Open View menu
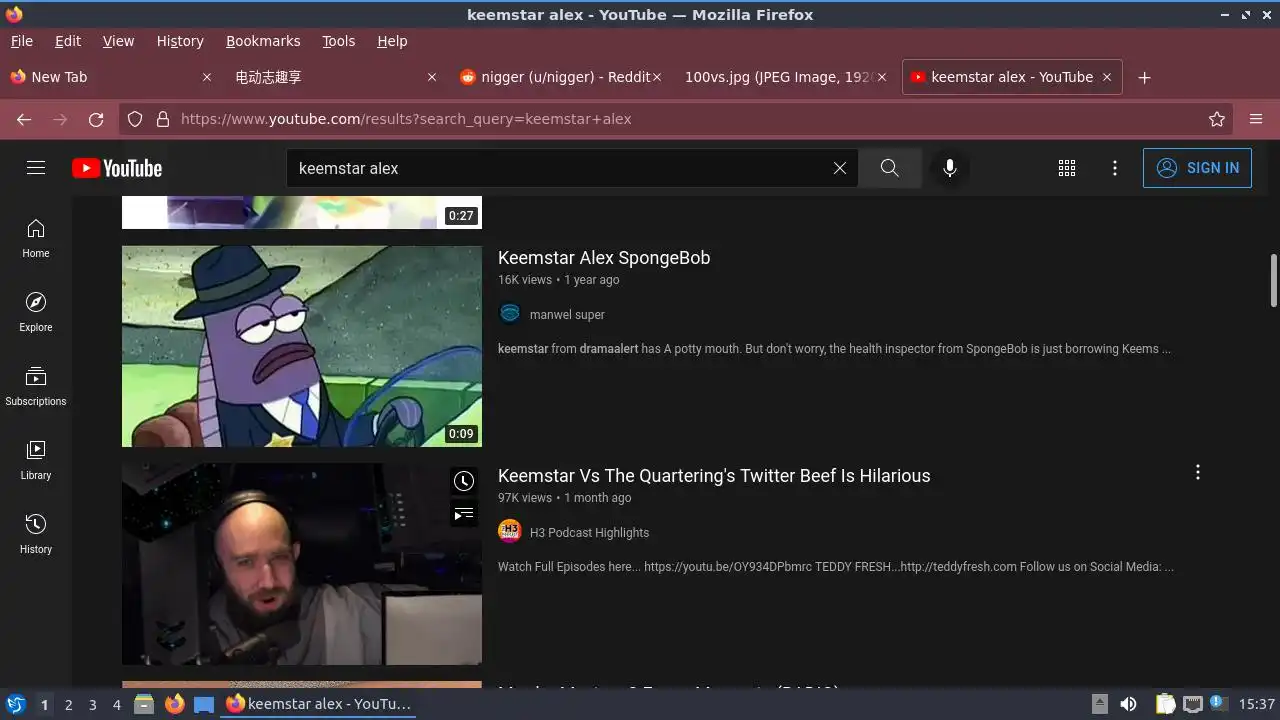This screenshot has height=720, width=1280. coord(118,41)
